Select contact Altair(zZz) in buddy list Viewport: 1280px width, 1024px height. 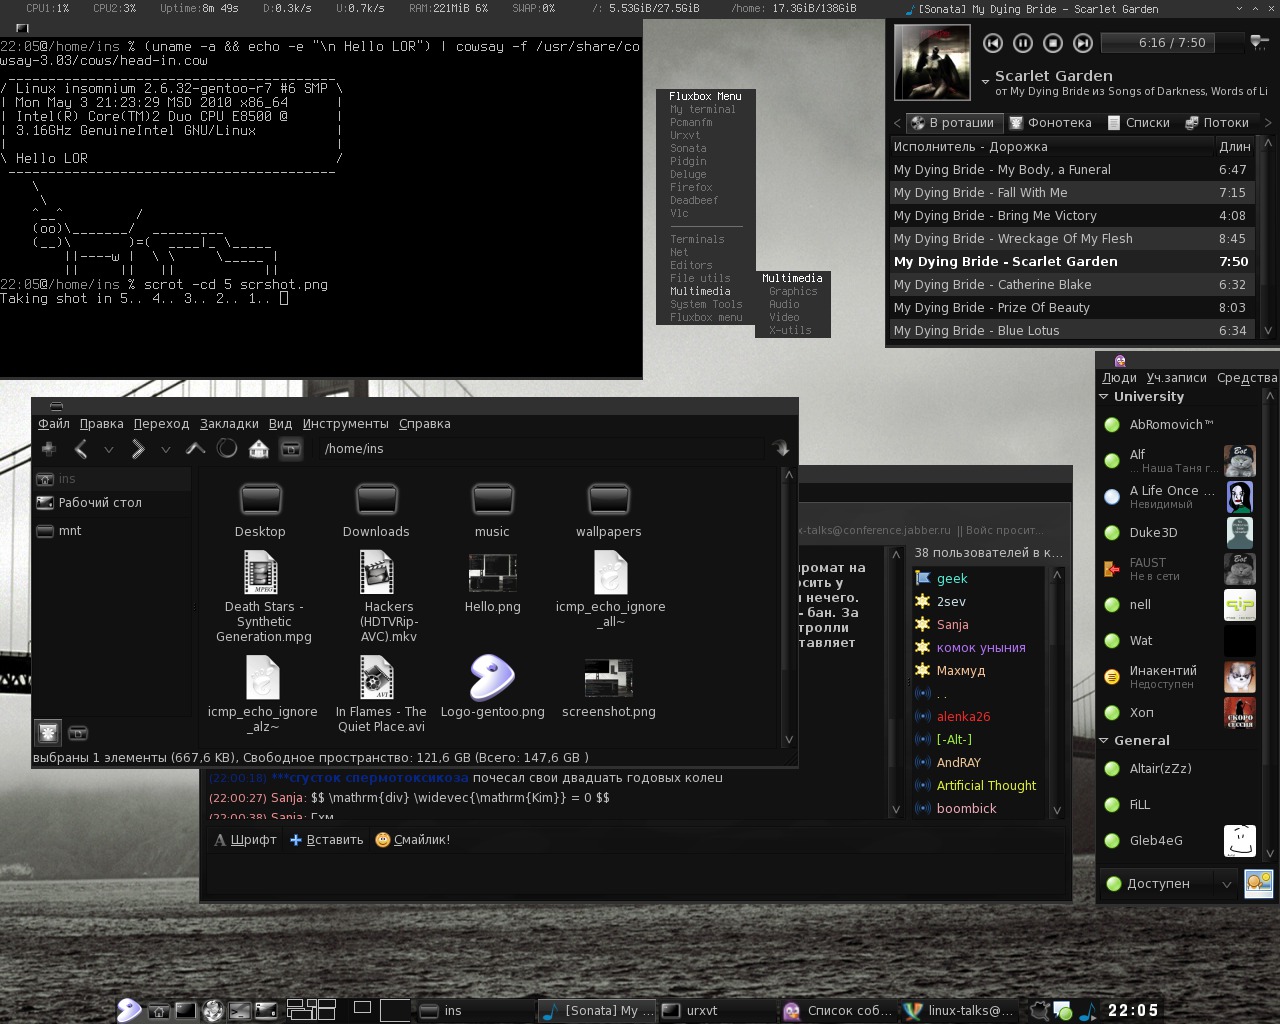1178,768
